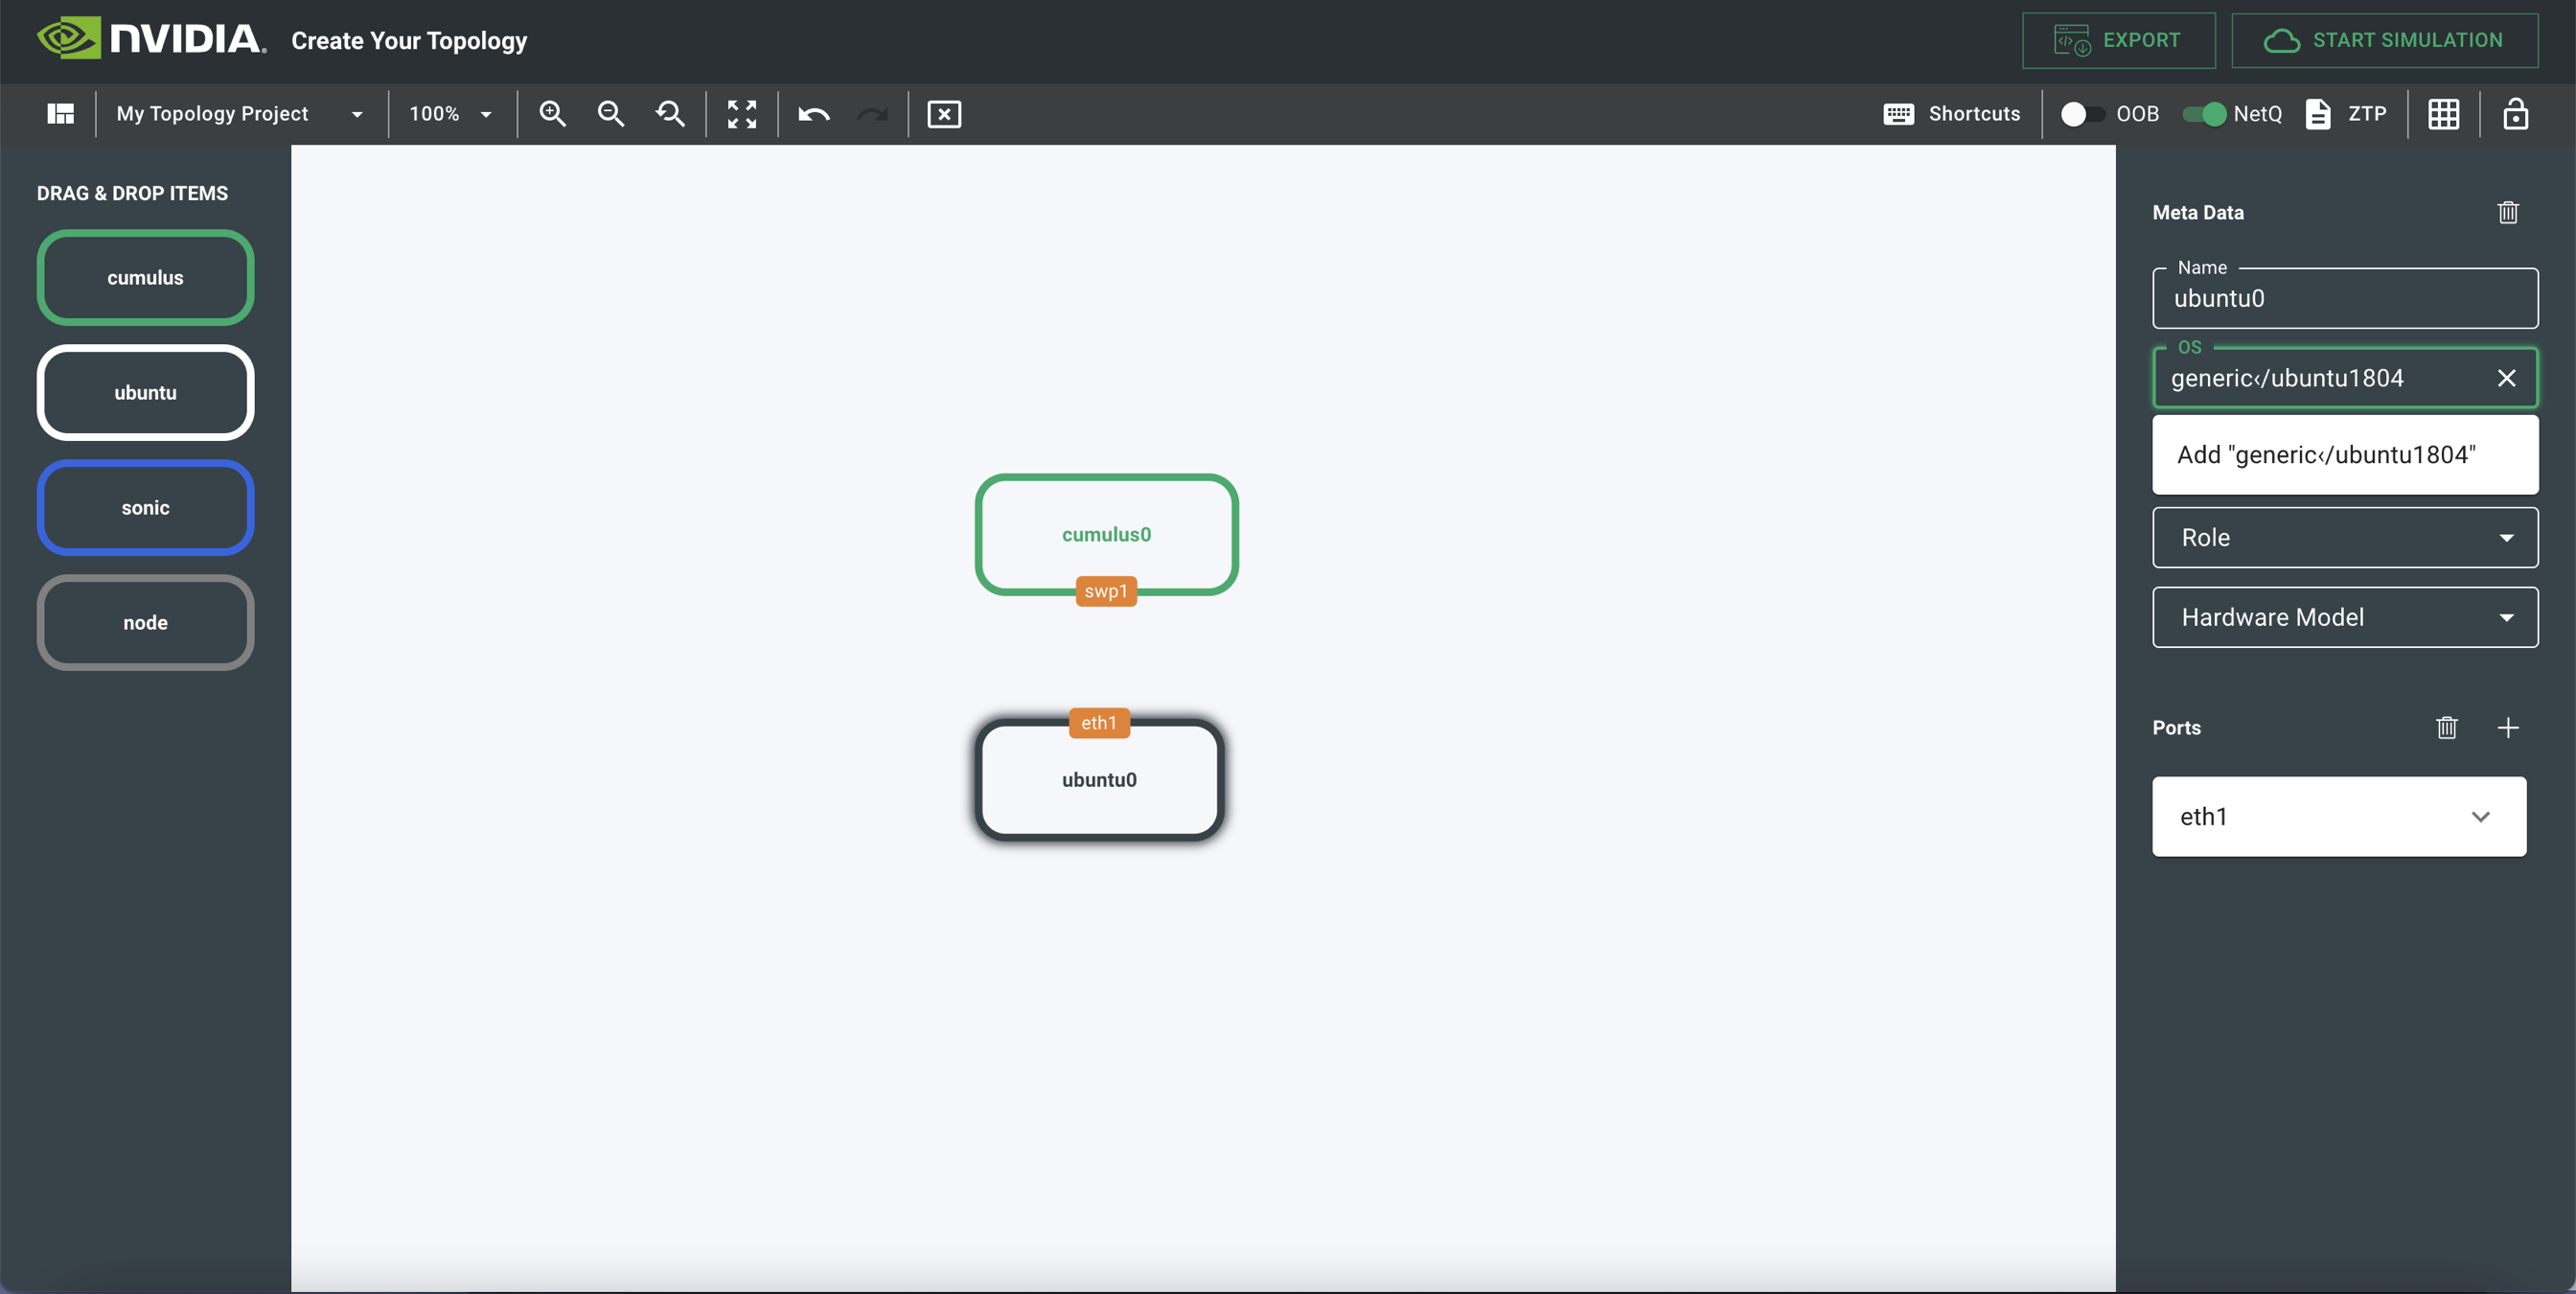Disable the NetQ toggle switch
The height and width of the screenshot is (1294, 2576).
[x=2203, y=114]
